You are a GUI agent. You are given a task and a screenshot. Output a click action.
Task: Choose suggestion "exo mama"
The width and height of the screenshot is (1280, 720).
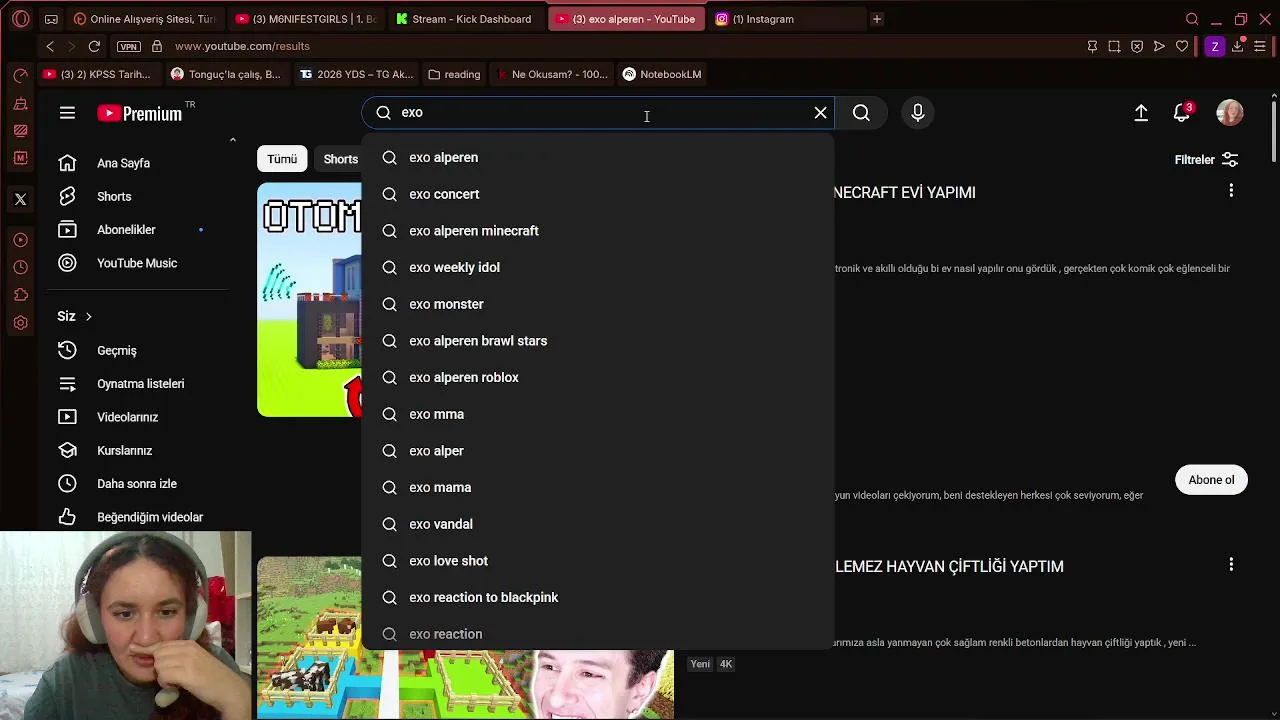(598, 488)
